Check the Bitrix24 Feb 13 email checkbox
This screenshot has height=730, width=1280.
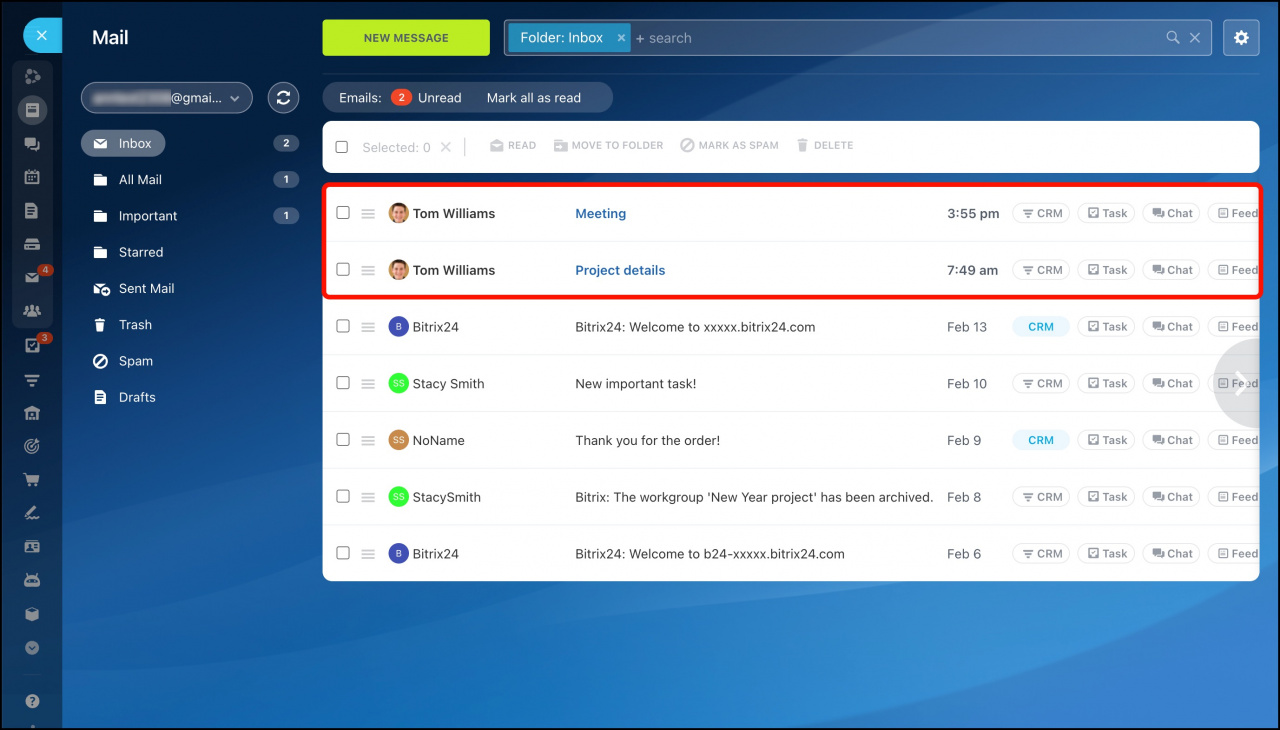(x=343, y=326)
